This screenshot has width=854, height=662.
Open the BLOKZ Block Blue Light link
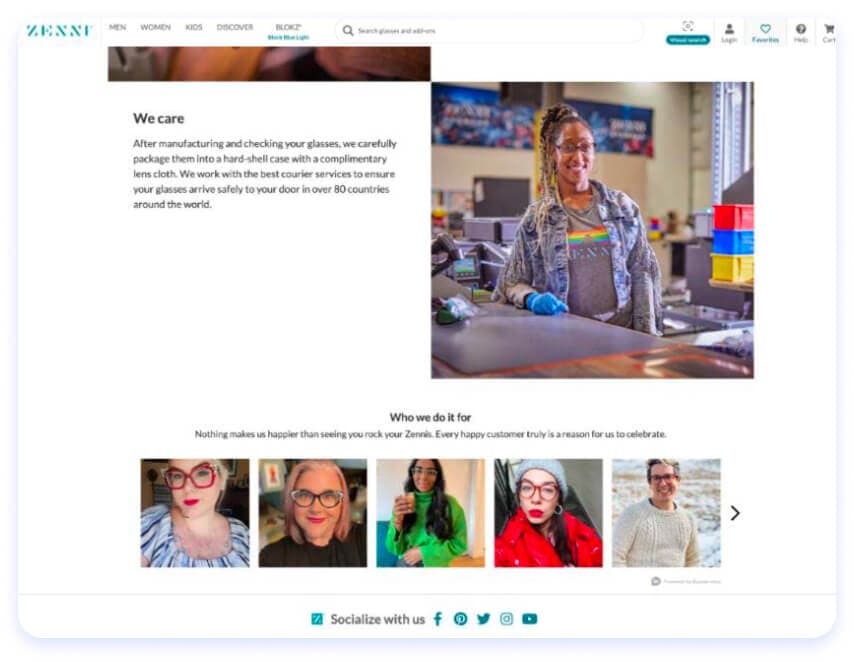(288, 32)
